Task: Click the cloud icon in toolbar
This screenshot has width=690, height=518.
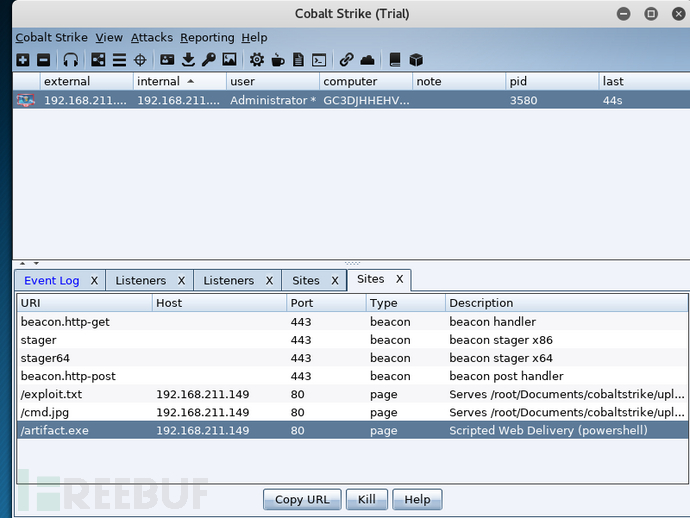Action: tap(367, 60)
